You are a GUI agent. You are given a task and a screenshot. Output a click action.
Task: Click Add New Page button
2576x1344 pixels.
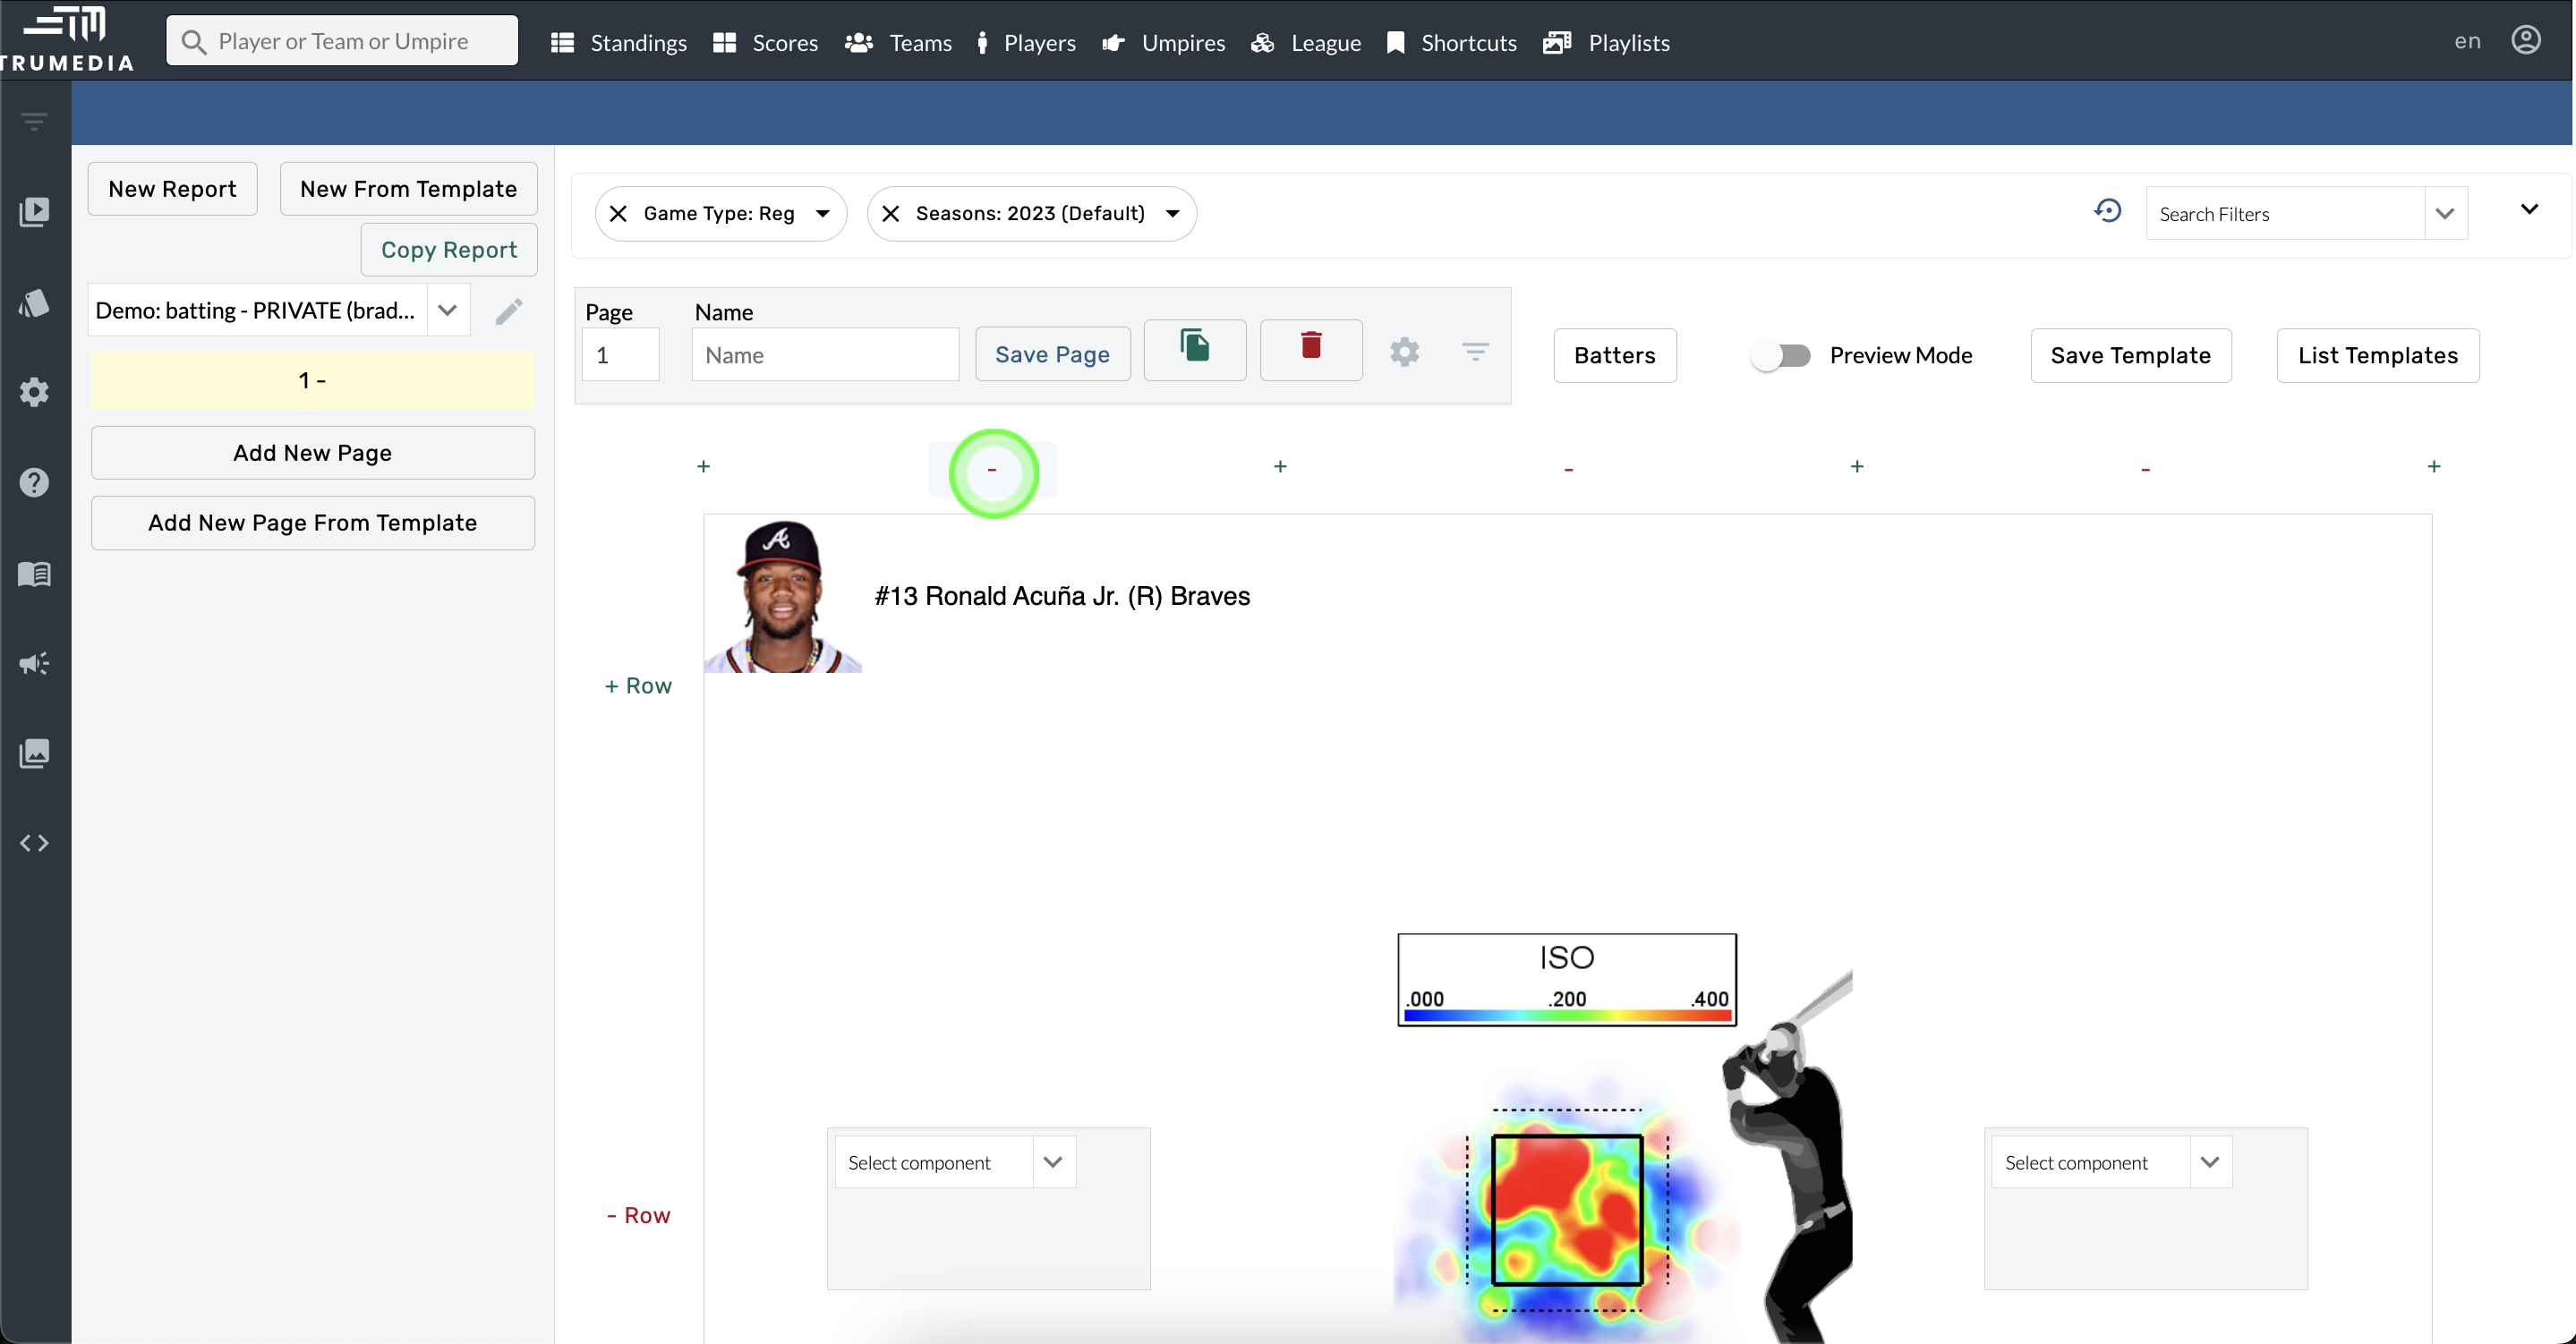tap(312, 453)
